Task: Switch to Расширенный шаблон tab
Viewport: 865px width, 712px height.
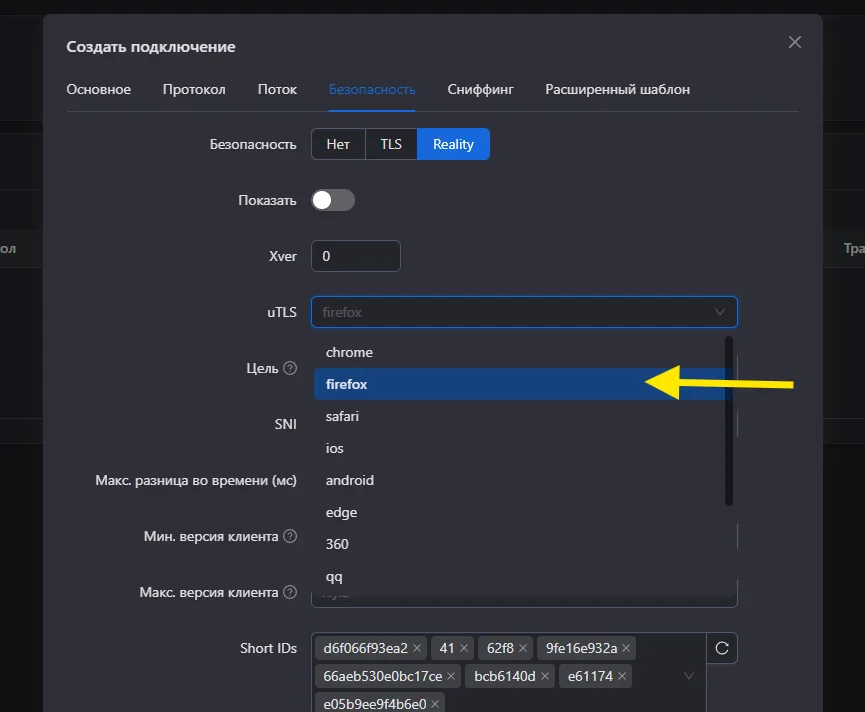Action: tap(617, 89)
